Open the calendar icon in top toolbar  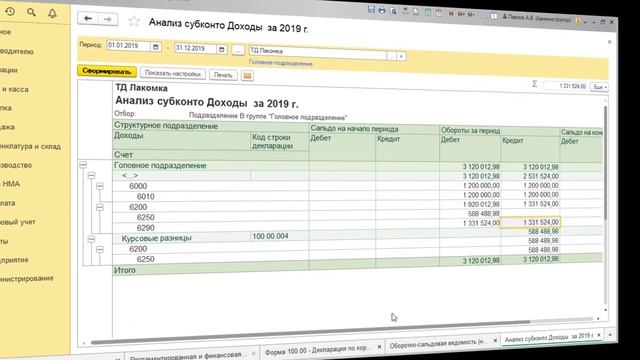tap(438, 13)
